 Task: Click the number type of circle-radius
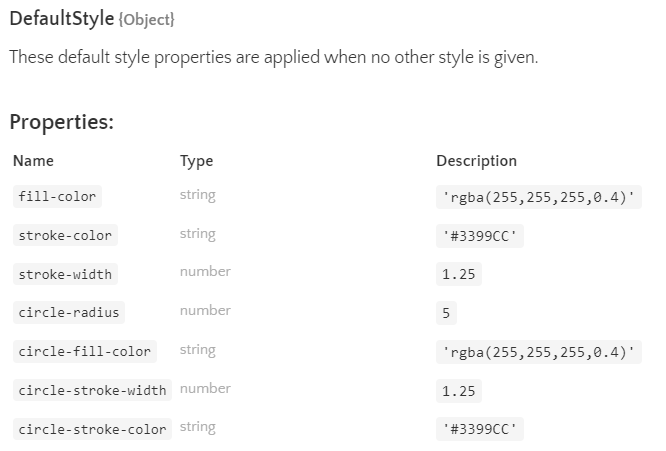205,311
